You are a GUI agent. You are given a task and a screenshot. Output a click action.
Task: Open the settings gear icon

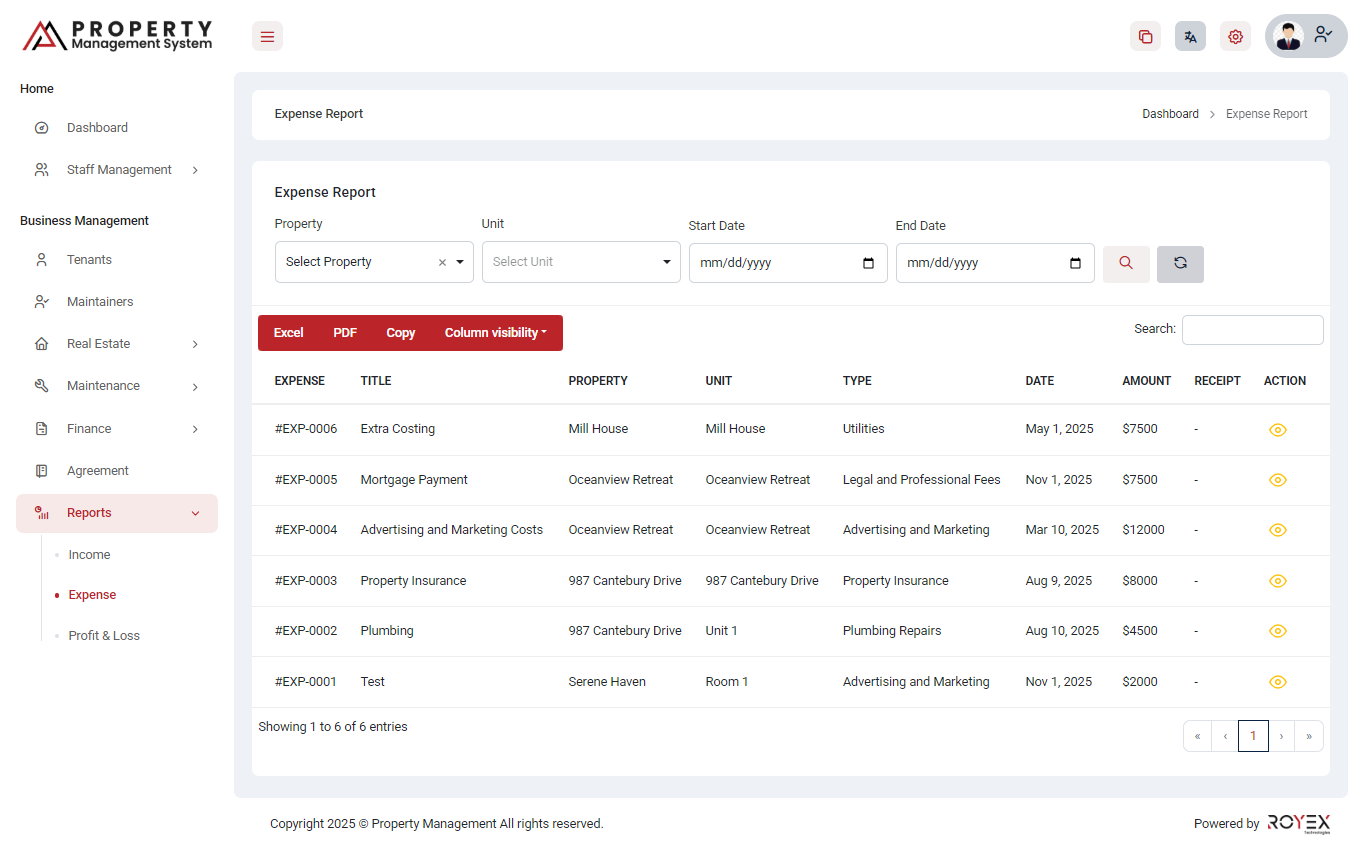[1235, 37]
